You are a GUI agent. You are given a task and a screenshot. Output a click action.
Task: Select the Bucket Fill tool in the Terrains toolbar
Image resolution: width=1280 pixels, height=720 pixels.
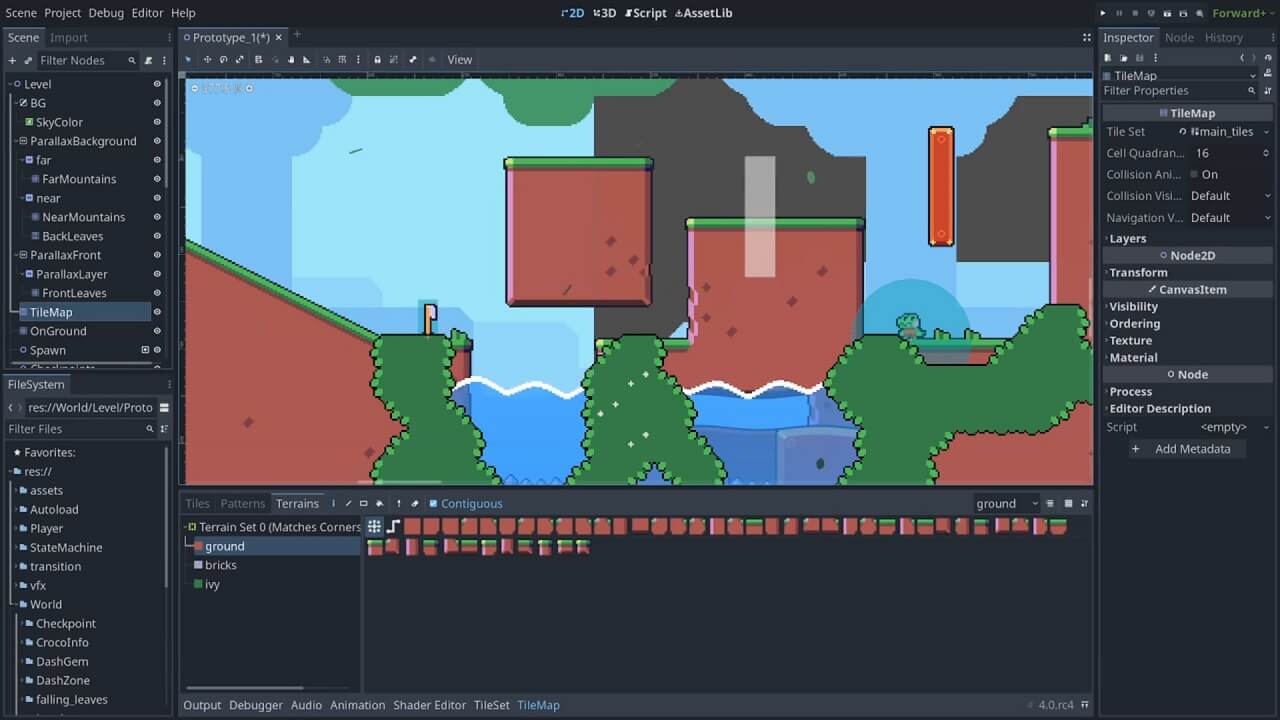coord(380,503)
